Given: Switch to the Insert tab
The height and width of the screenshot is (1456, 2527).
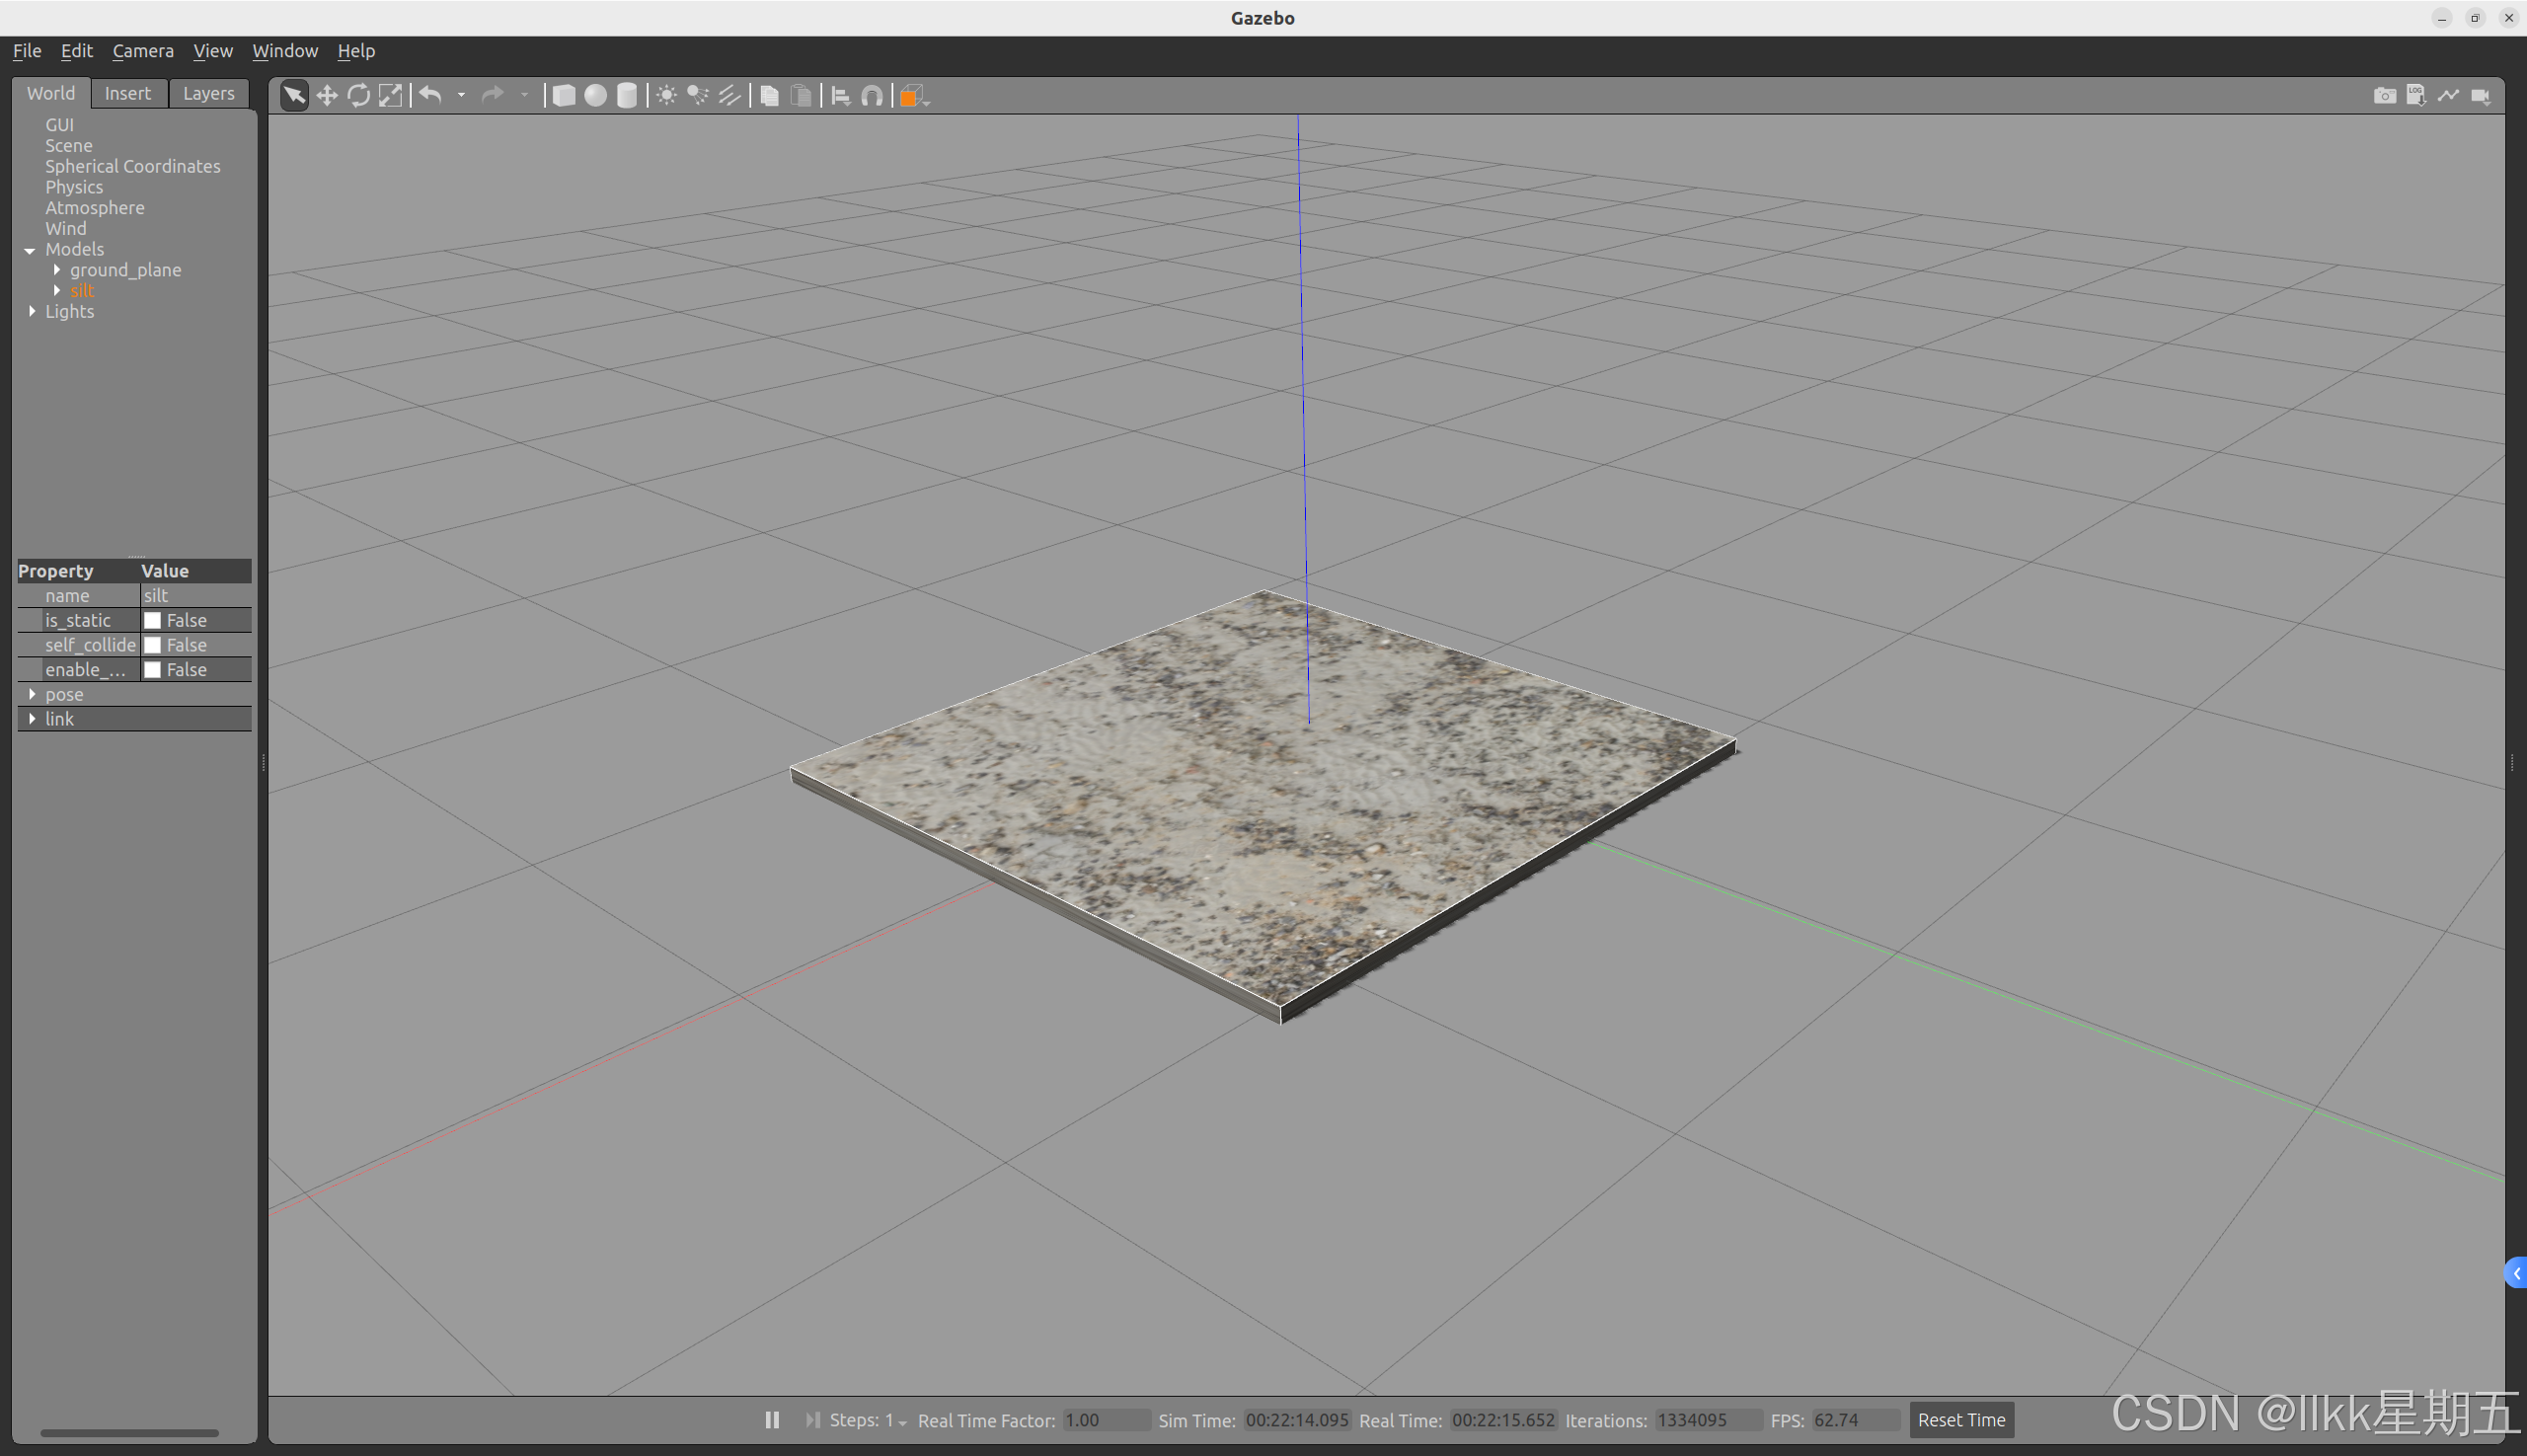Looking at the screenshot, I should tap(128, 93).
